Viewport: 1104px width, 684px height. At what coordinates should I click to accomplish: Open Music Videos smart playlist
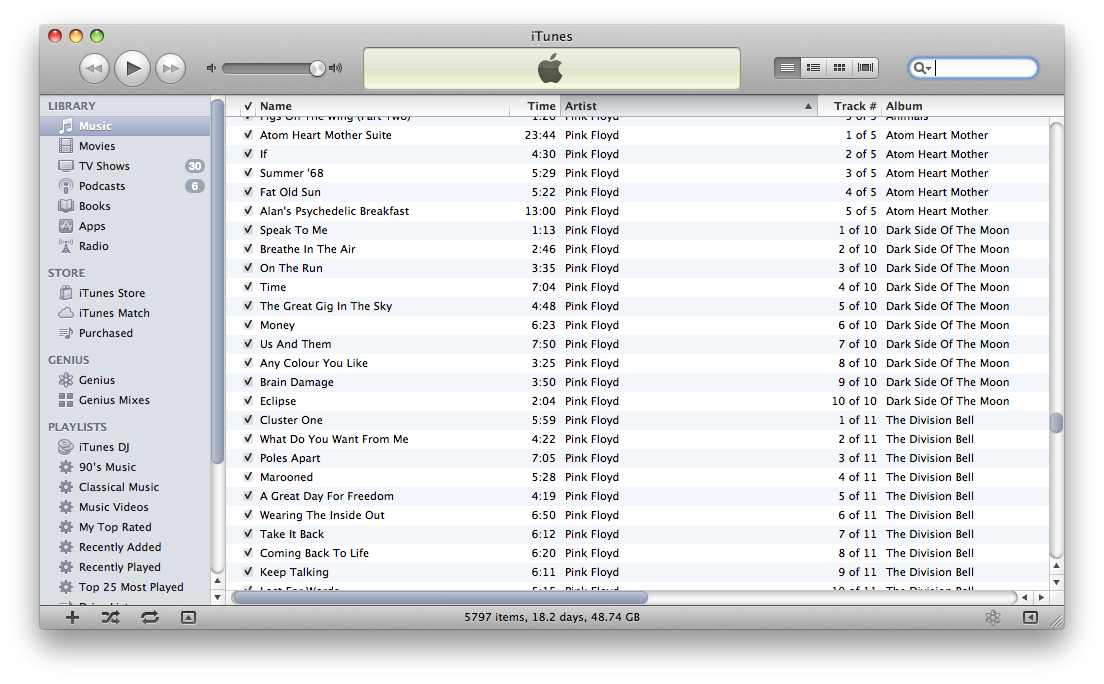click(x=125, y=507)
